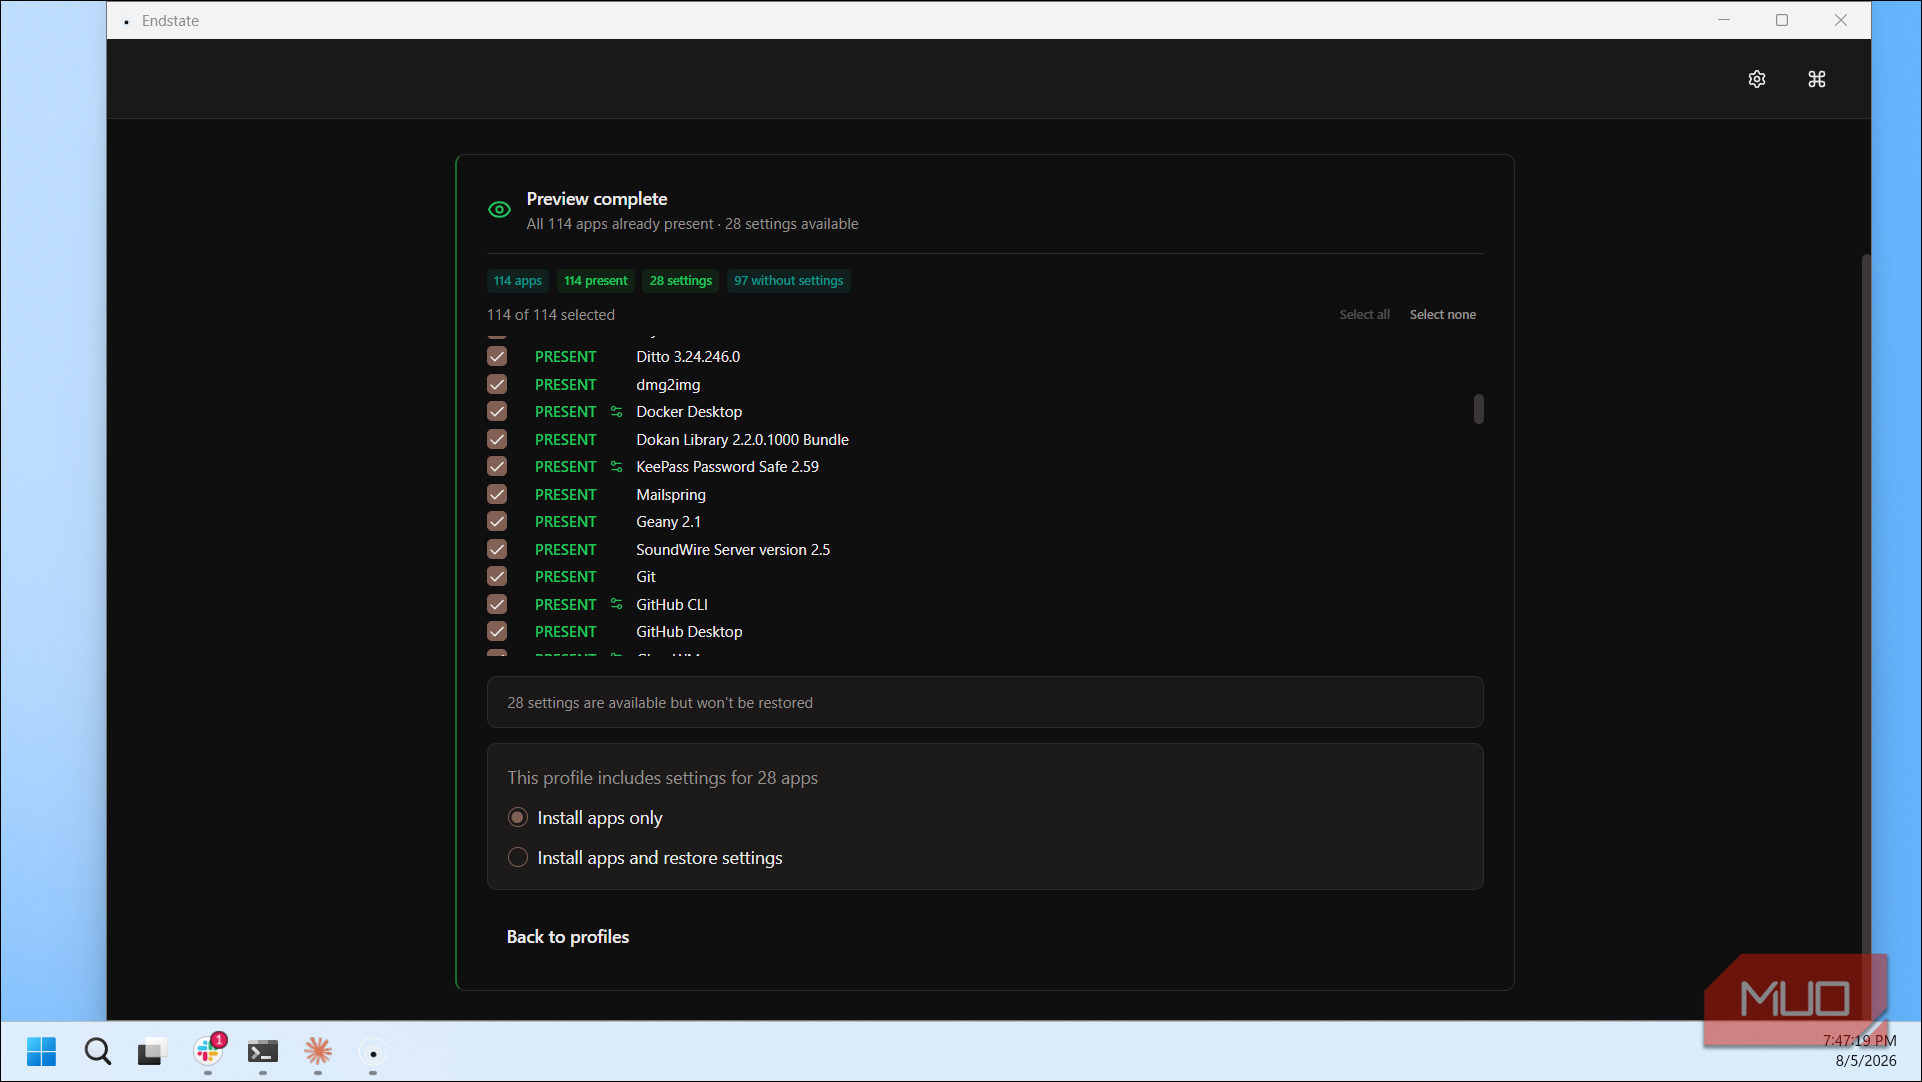Click the dmg2img app name
1922x1082 pixels.
click(668, 385)
